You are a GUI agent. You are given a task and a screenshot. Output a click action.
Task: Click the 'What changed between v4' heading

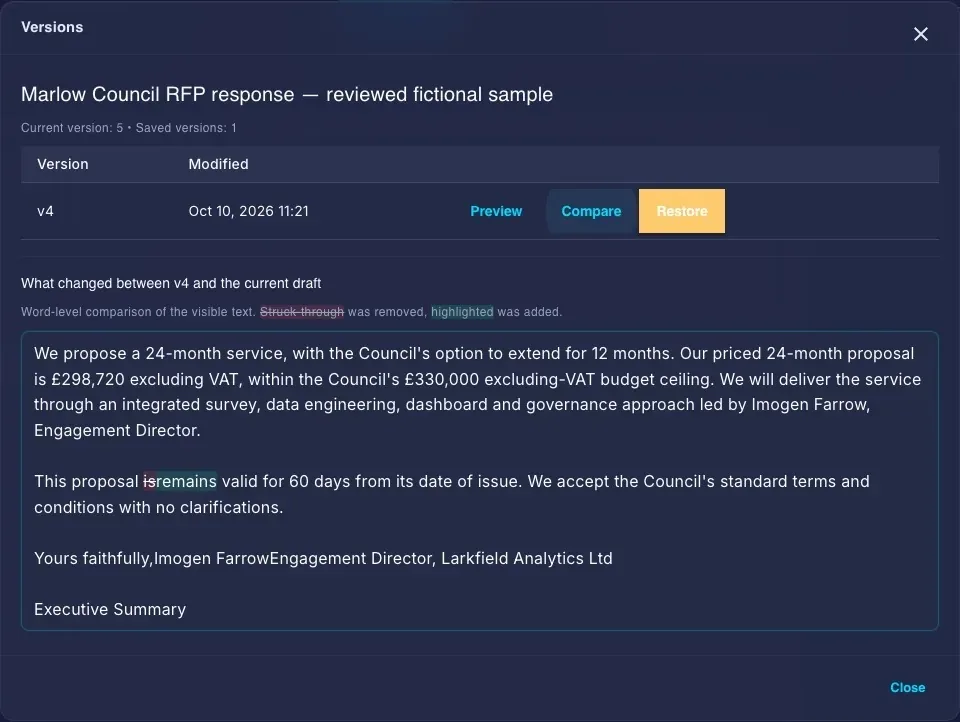(171, 284)
